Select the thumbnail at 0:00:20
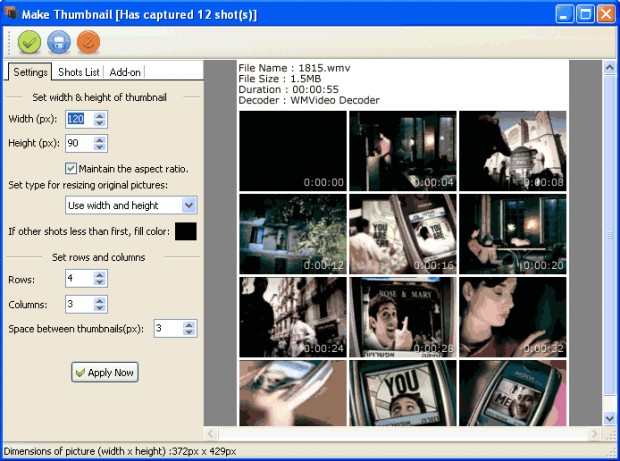Viewport: 620px width, 461px height. (x=512, y=234)
